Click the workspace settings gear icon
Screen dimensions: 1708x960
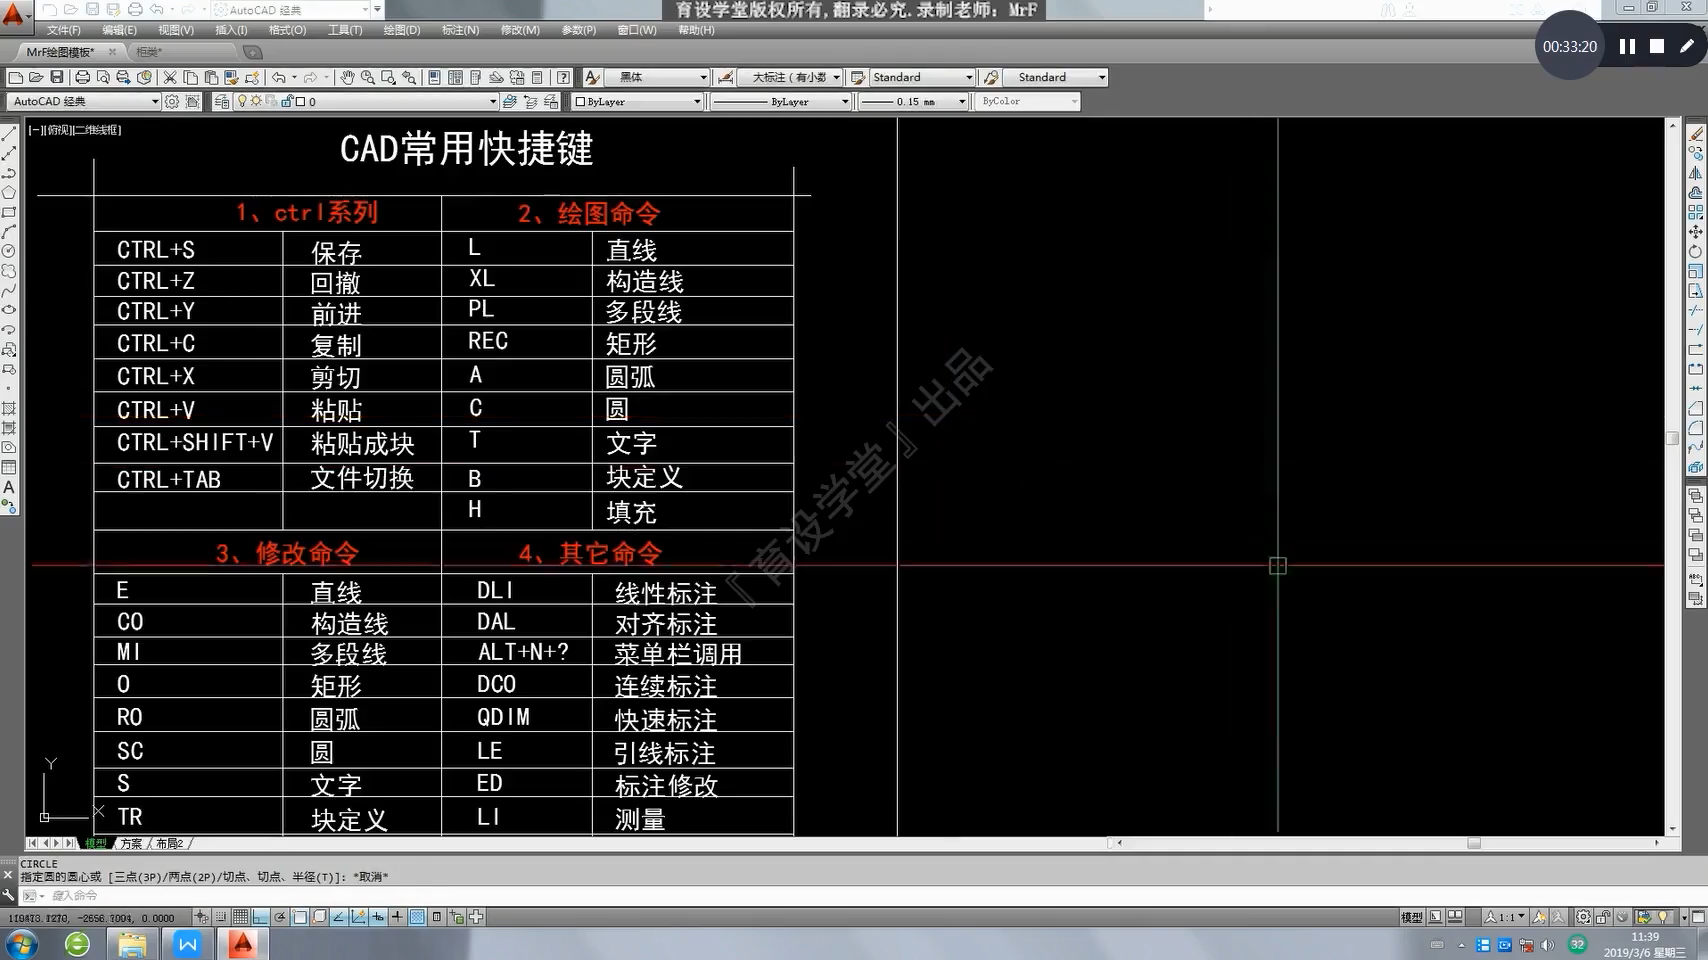coord(172,101)
